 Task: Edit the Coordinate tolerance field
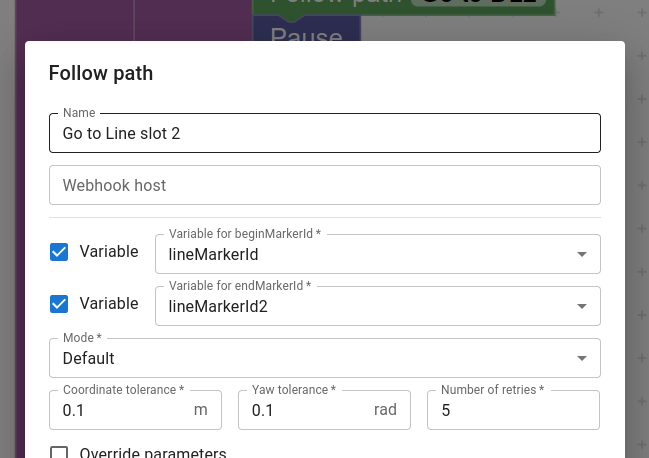[135, 410]
